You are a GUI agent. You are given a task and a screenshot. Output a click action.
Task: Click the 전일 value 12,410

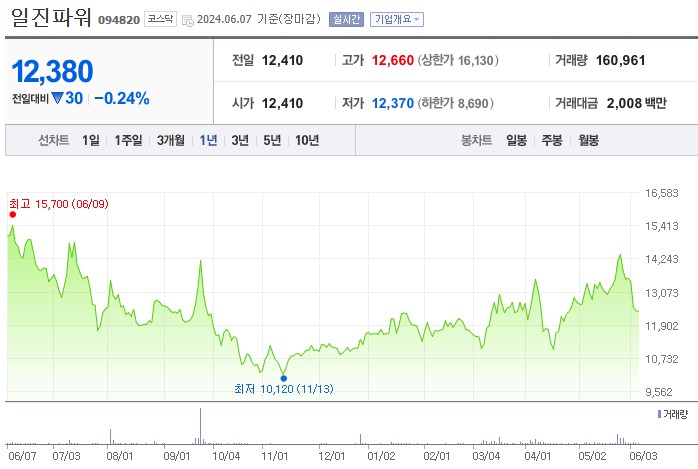pyautogui.click(x=282, y=60)
